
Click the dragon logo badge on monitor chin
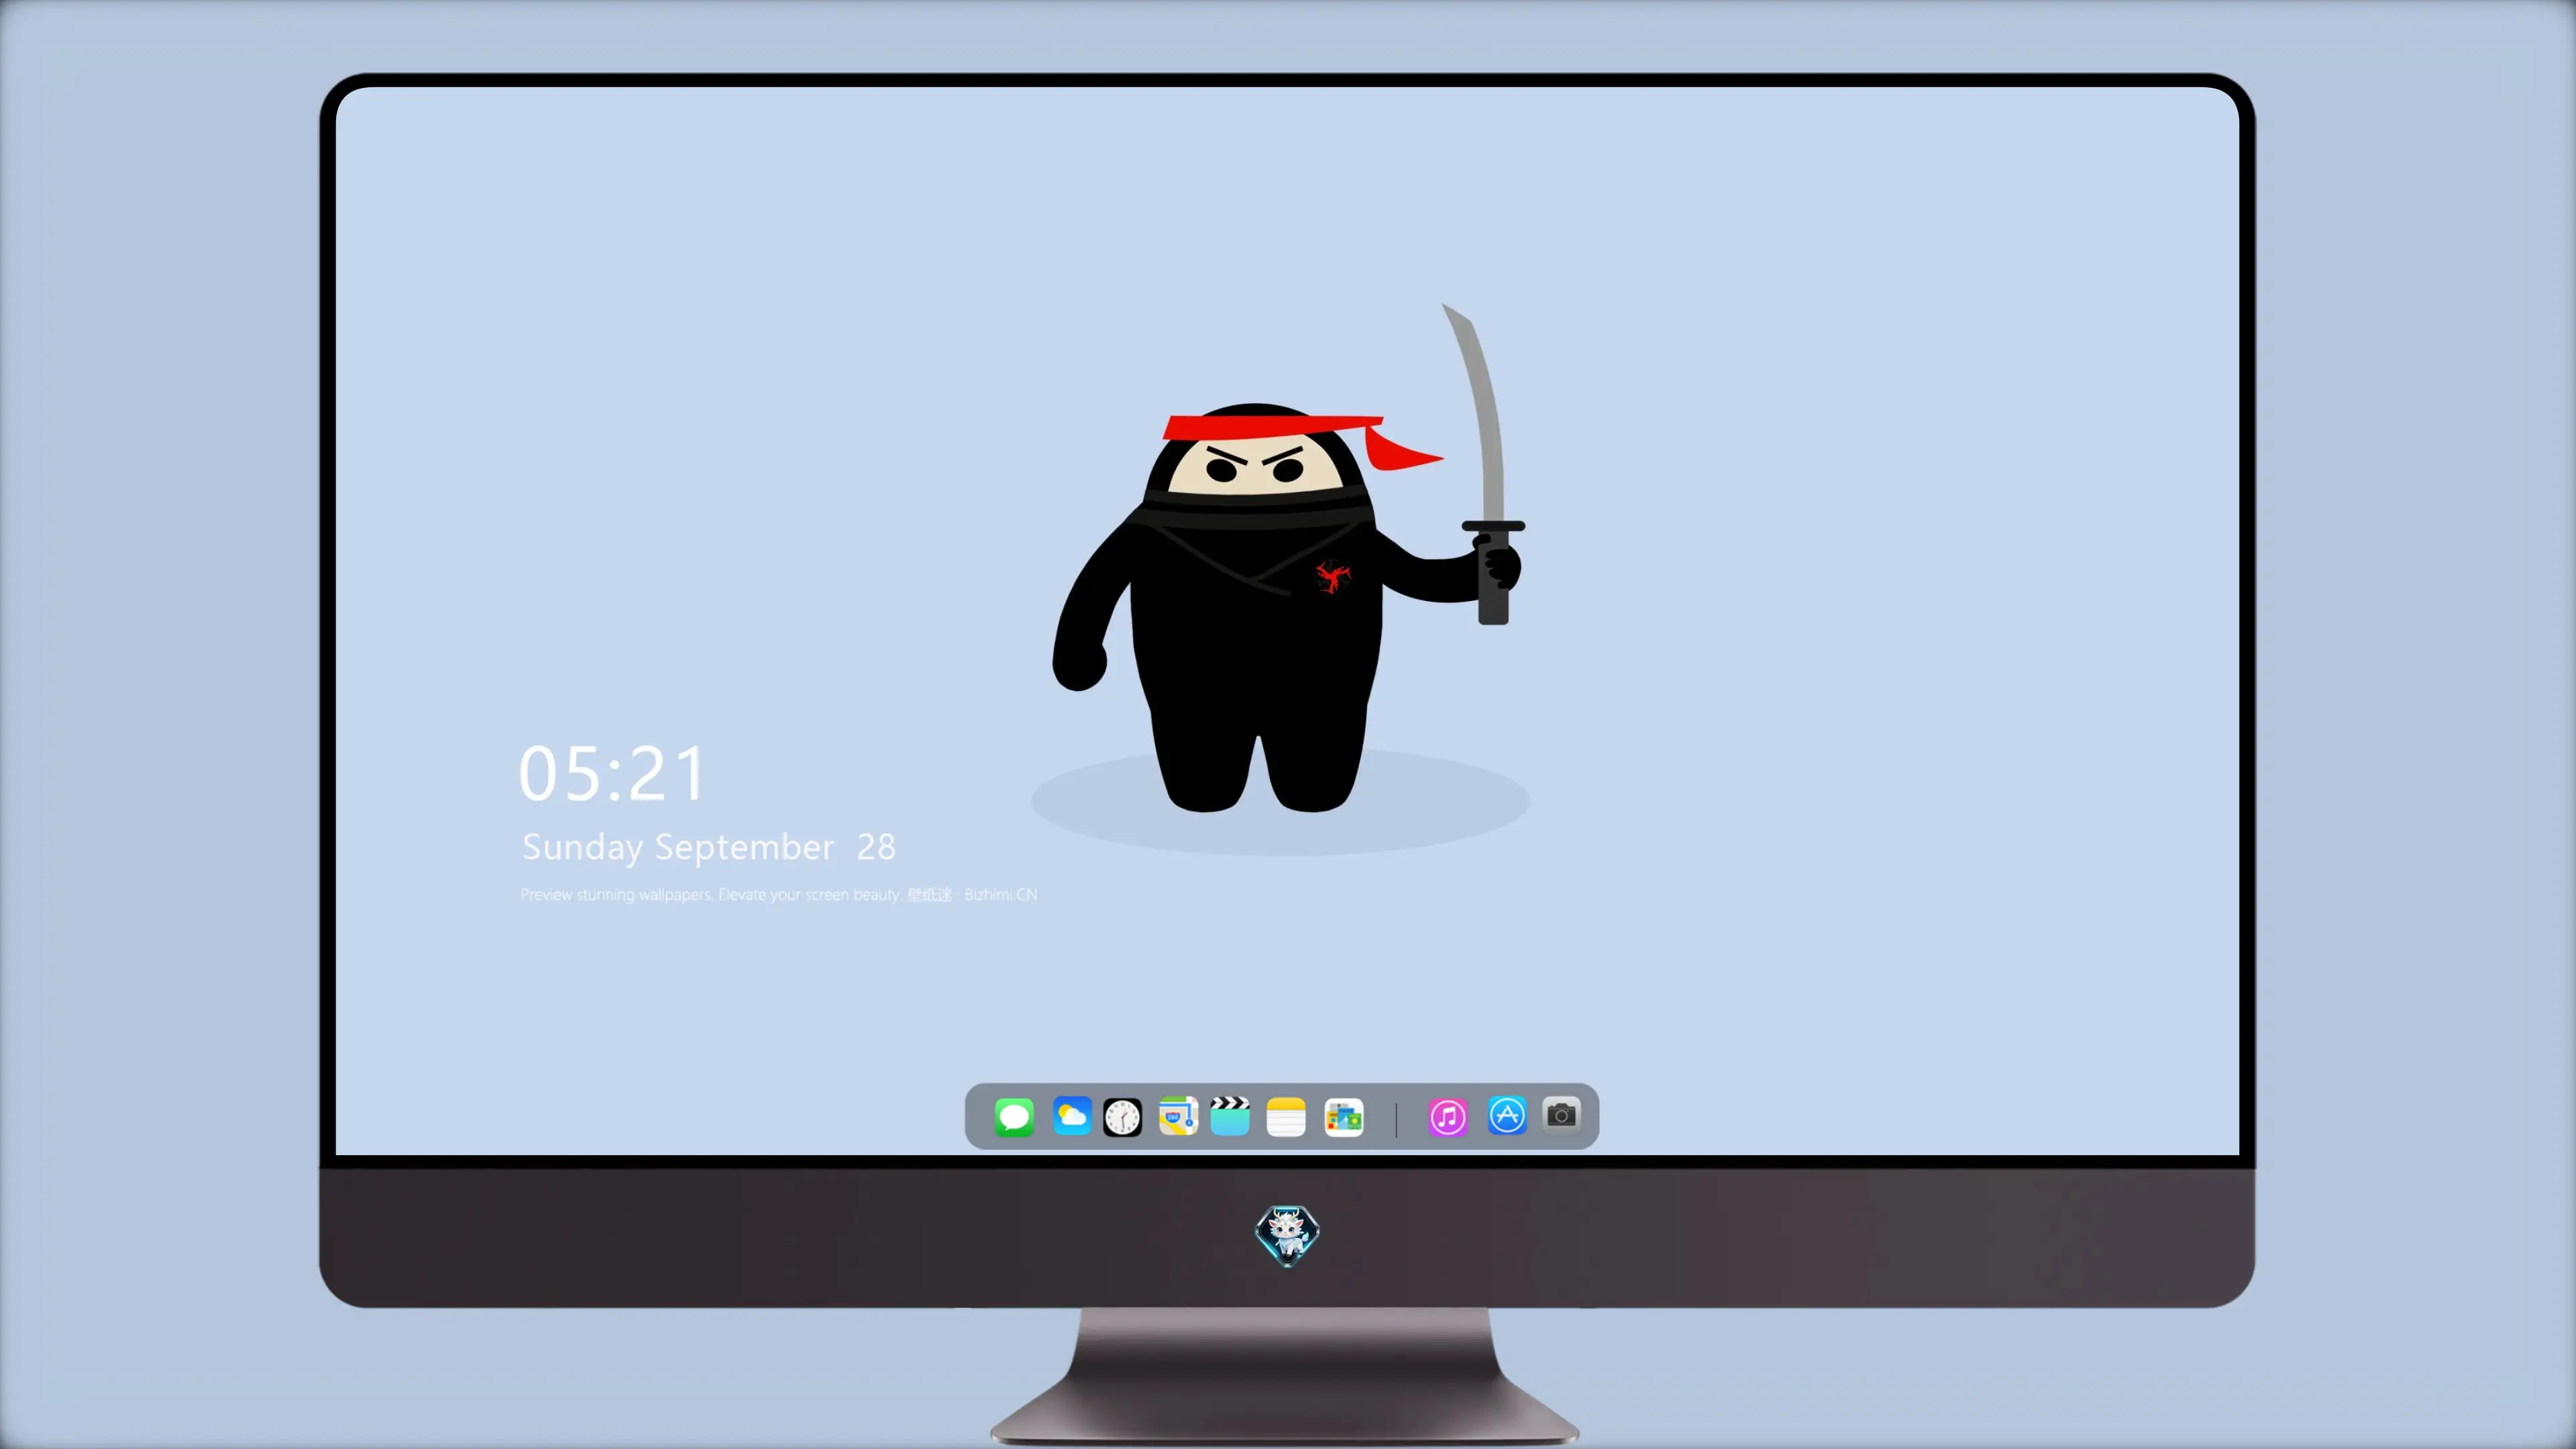pyautogui.click(x=1287, y=1235)
